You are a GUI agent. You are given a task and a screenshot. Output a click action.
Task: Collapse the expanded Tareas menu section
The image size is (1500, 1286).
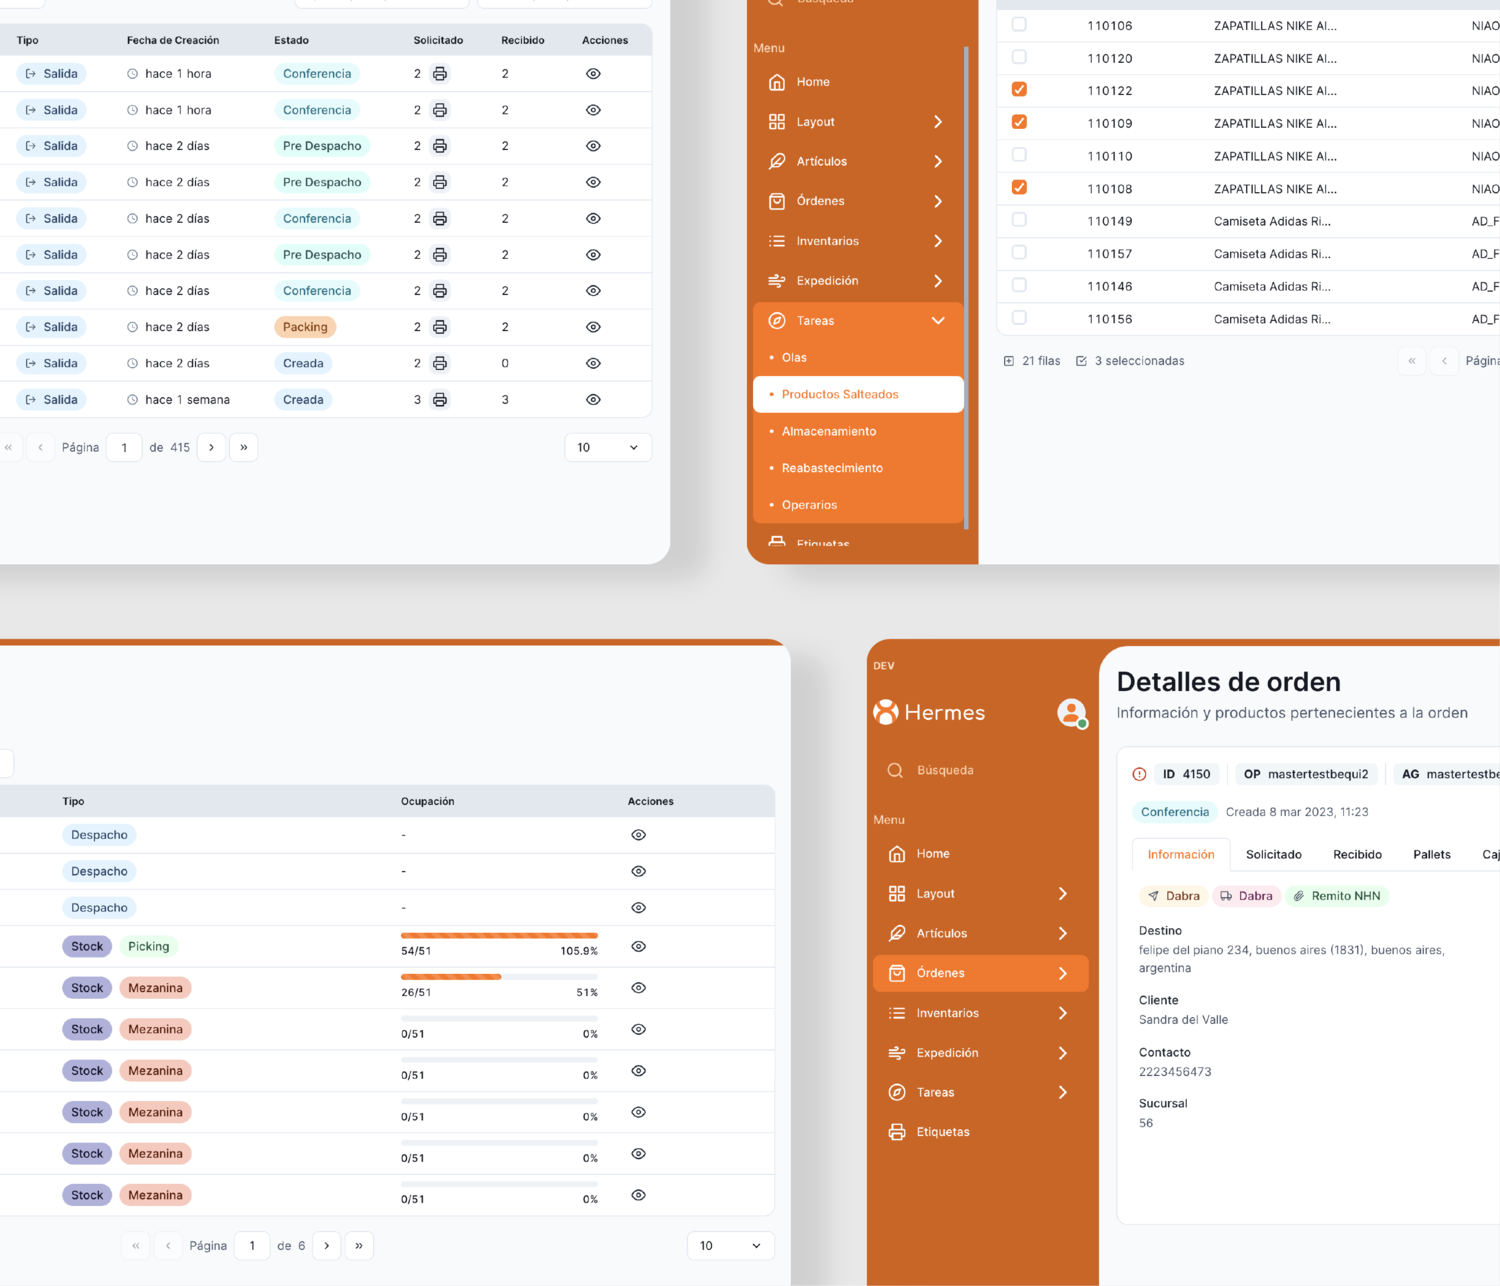(x=938, y=321)
